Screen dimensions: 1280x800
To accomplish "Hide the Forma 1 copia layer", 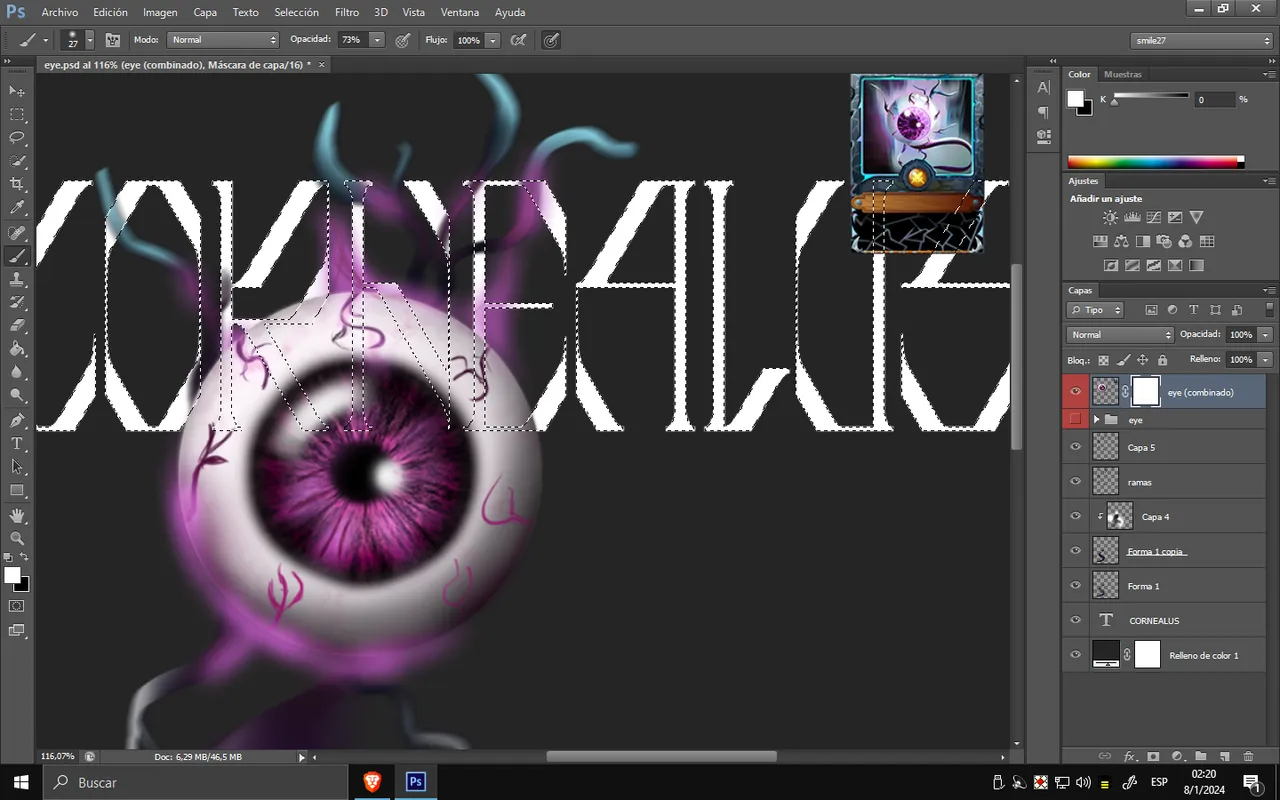I will [x=1076, y=551].
